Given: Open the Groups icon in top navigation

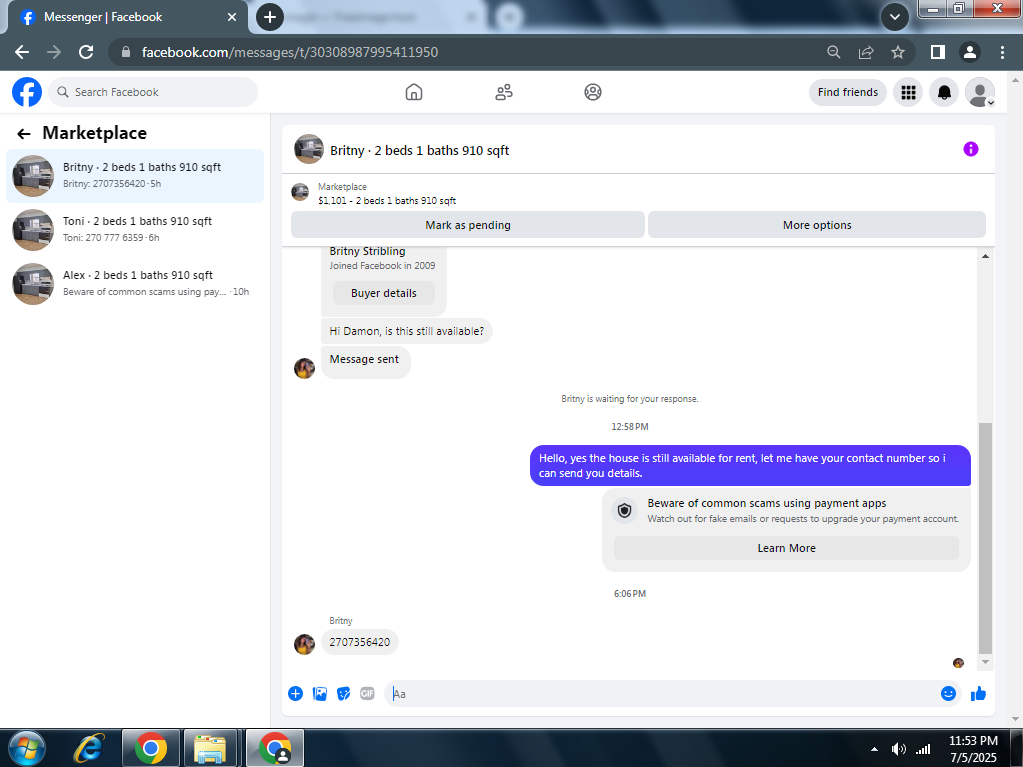Looking at the screenshot, I should click(592, 92).
